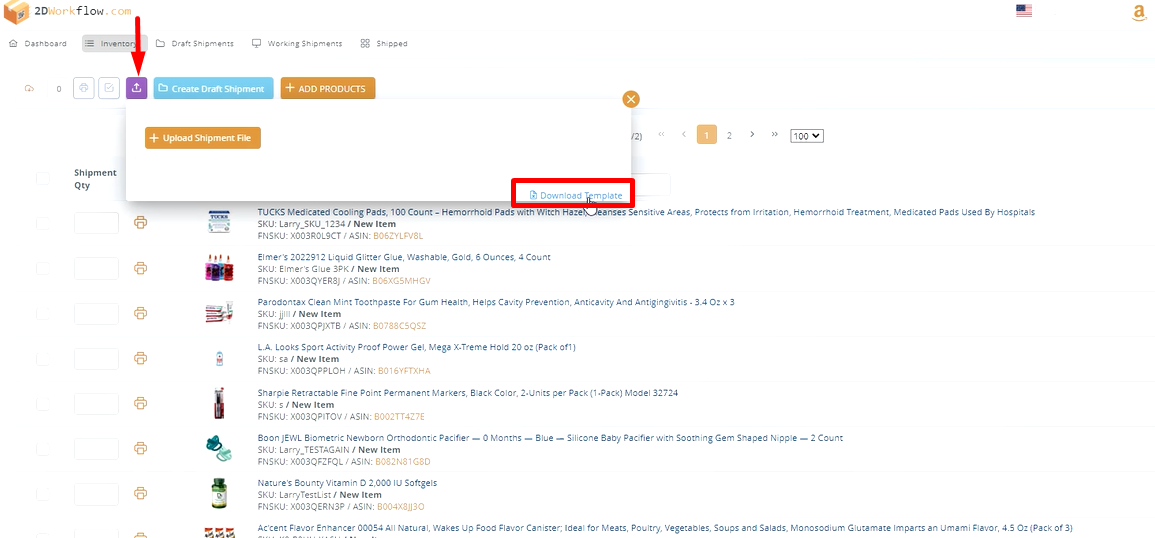The height and width of the screenshot is (538, 1155).
Task: Close the upload popup with orange X
Action: [630, 99]
